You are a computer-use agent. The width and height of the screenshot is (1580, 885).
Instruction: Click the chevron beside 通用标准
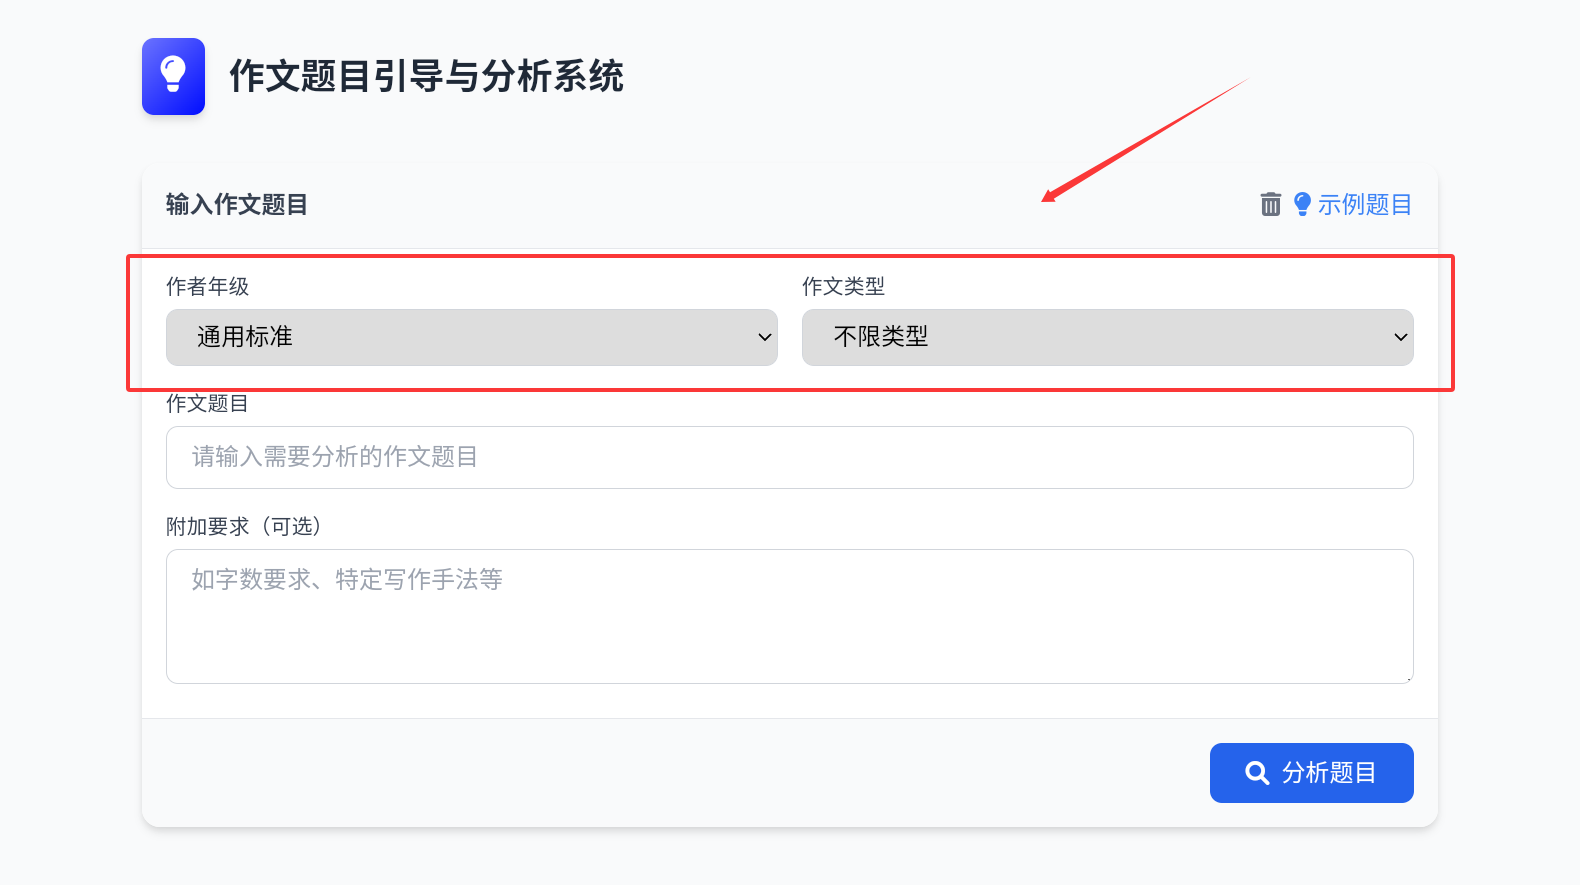pos(765,337)
